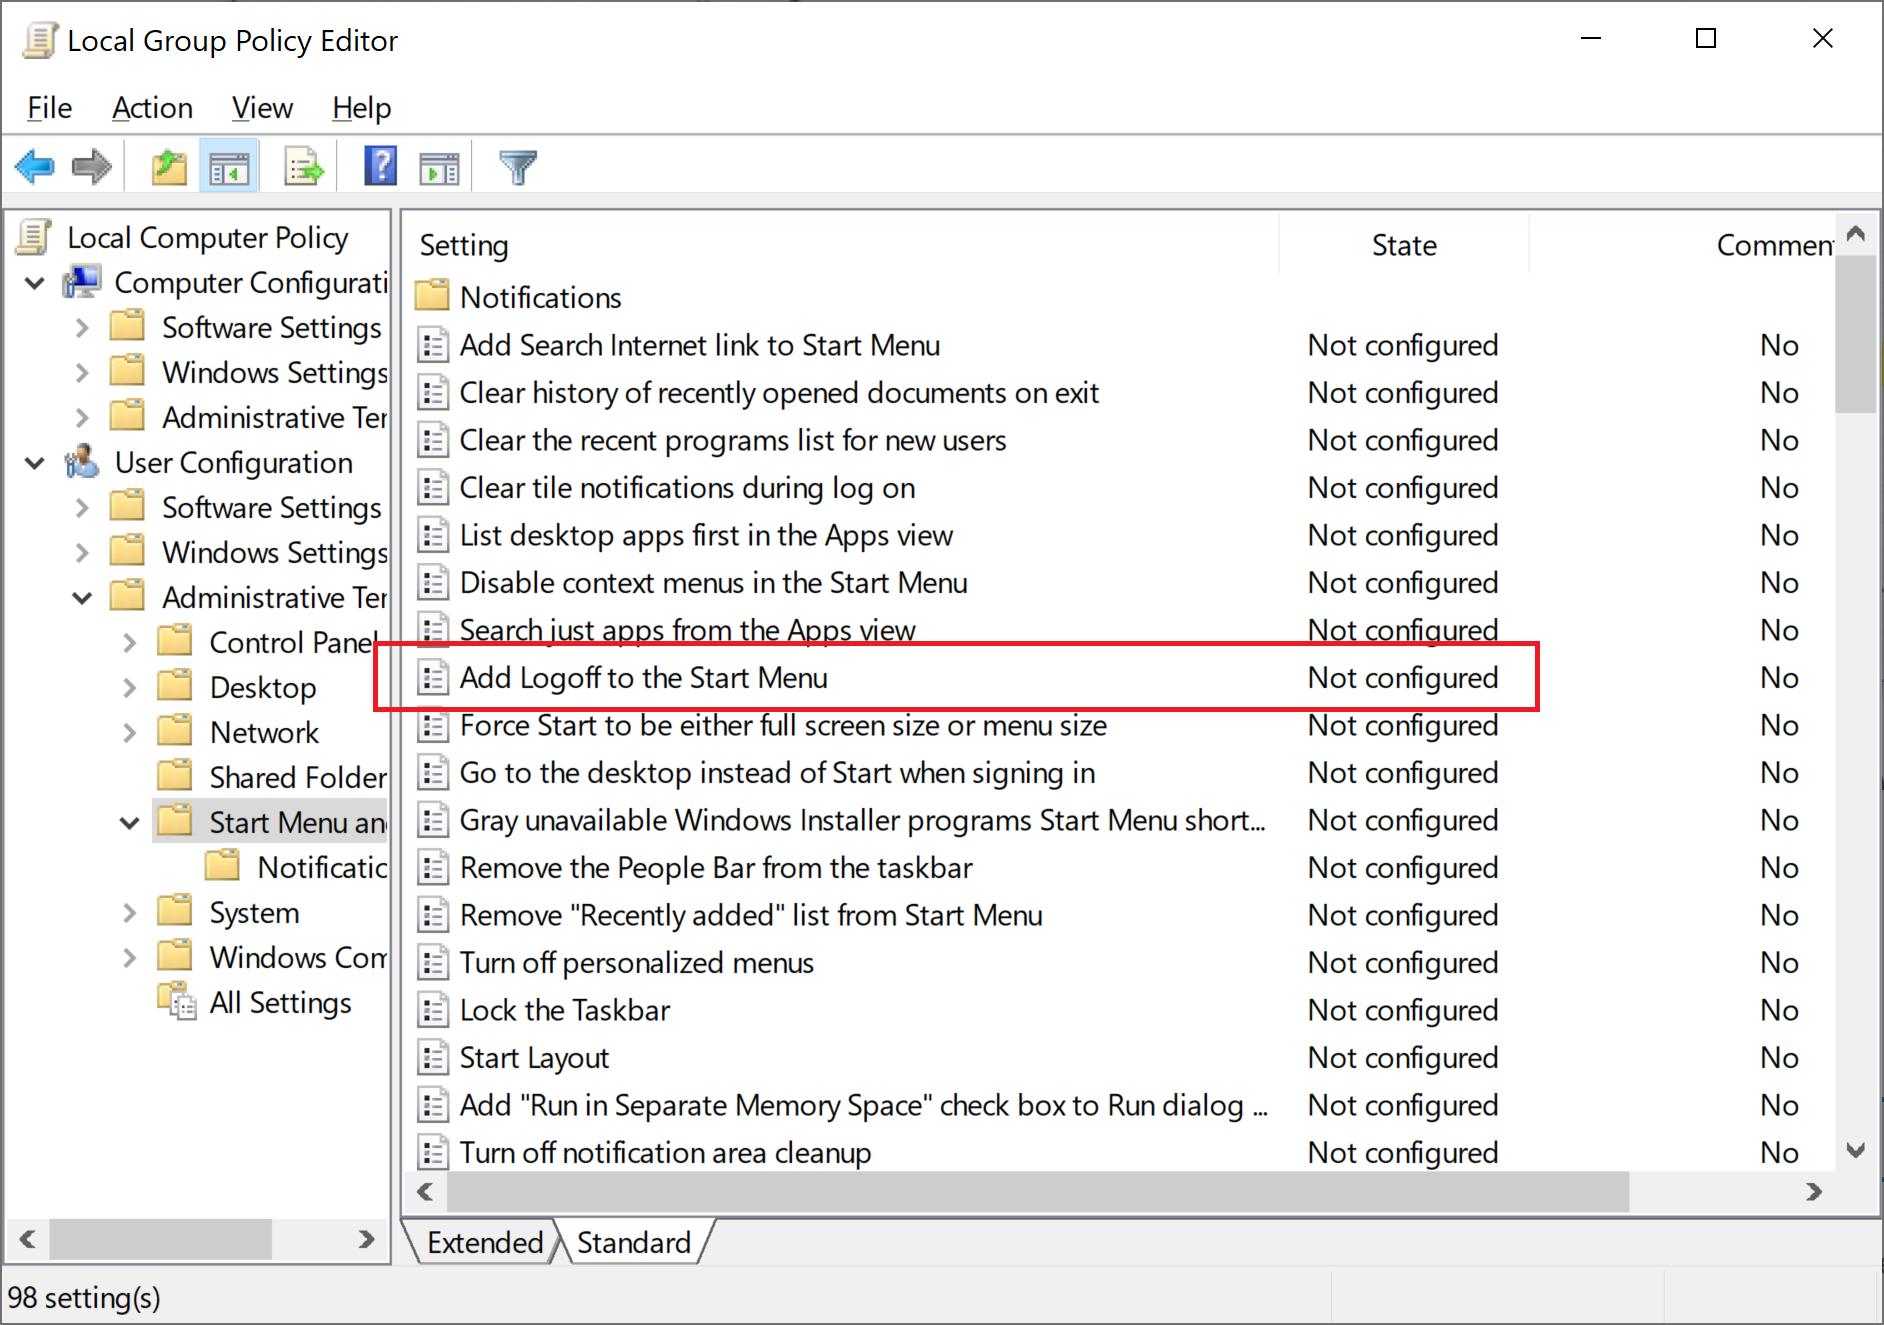Click the Export List icon

(x=302, y=165)
